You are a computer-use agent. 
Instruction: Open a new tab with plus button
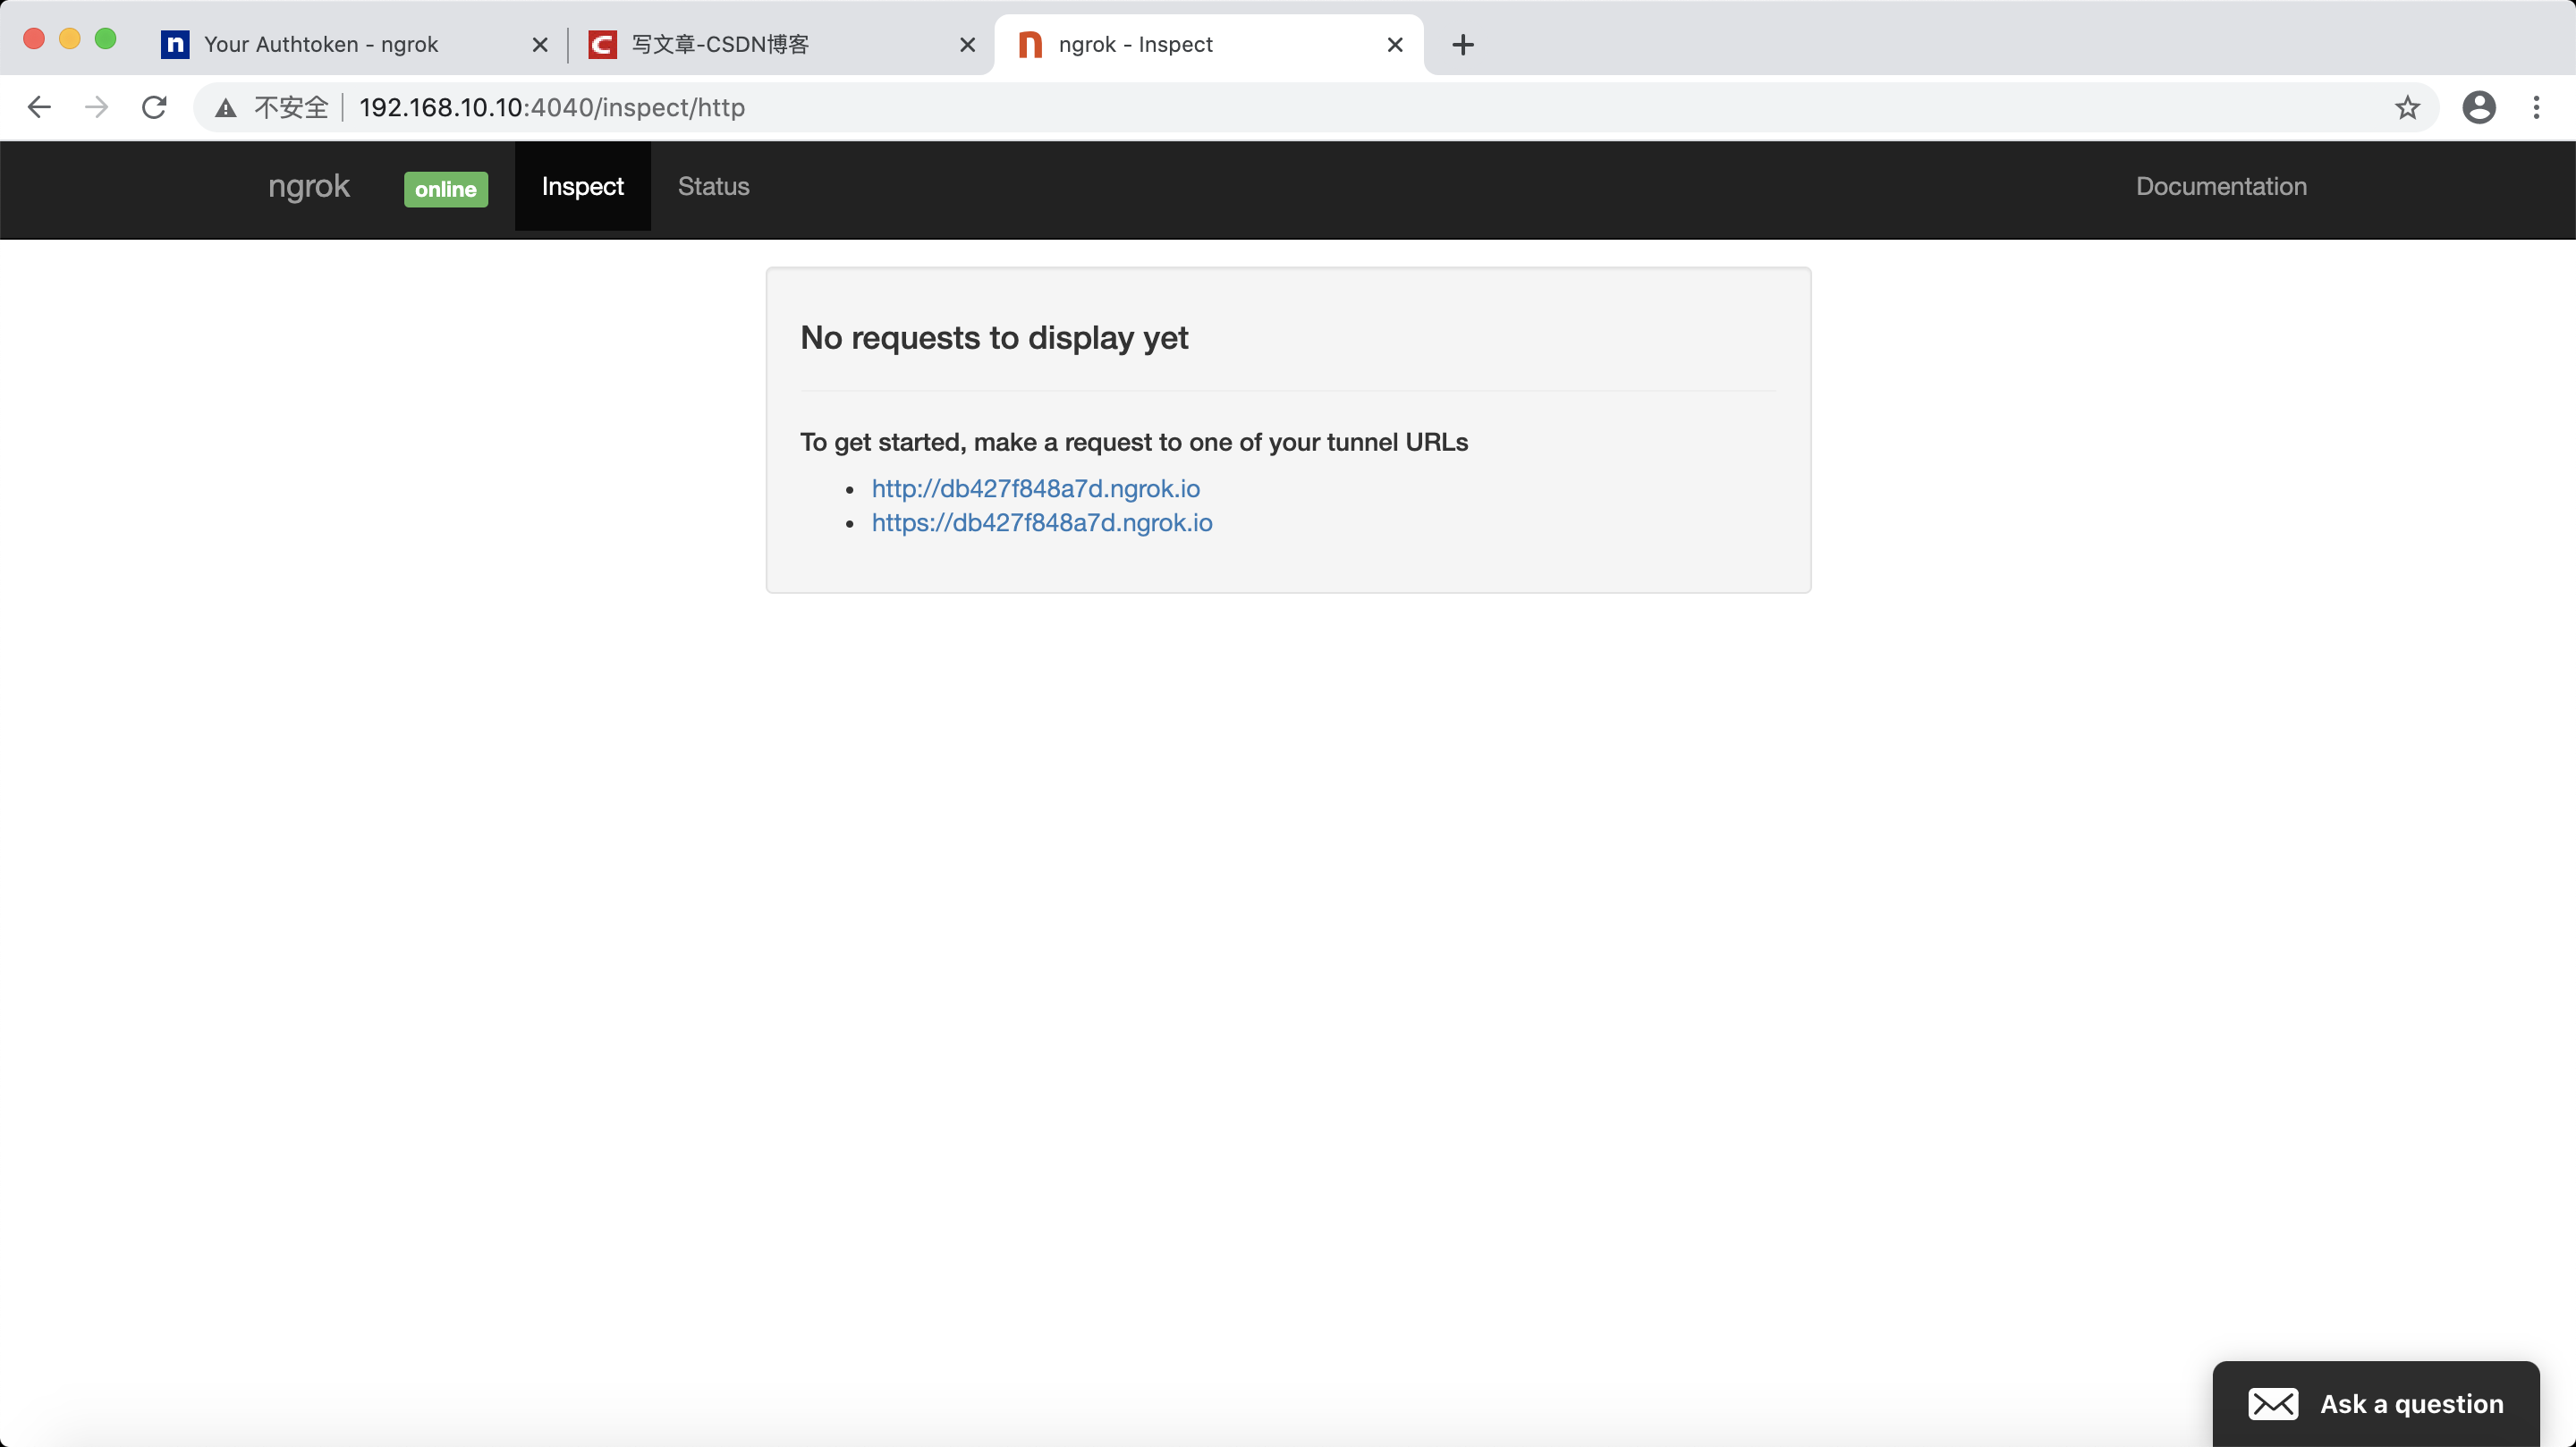pos(1462,45)
